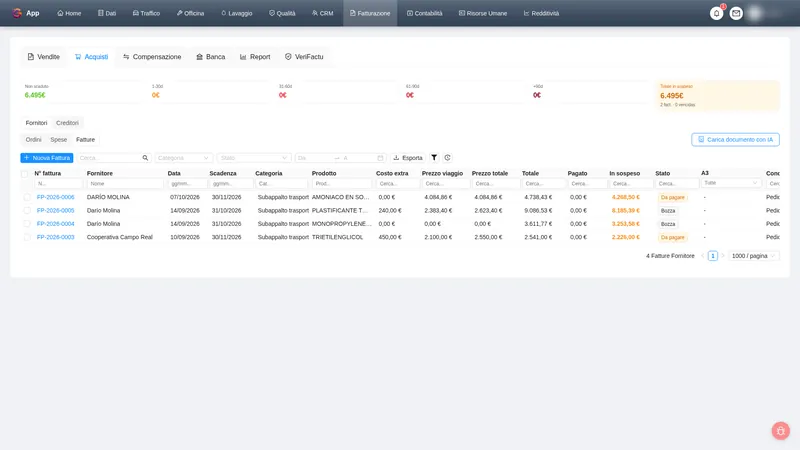Check the FP-2026-0004 row checkbox
The width and height of the screenshot is (800, 450).
tap(27, 223)
